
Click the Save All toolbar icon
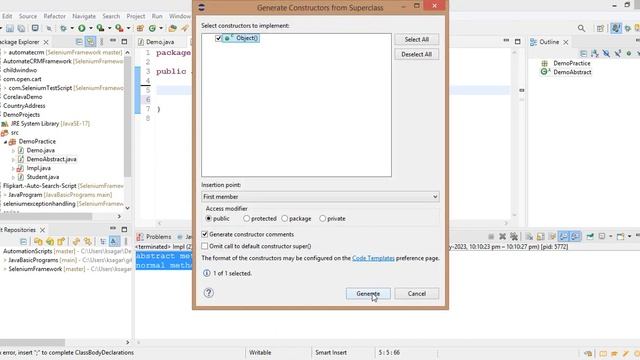pos(21,28)
